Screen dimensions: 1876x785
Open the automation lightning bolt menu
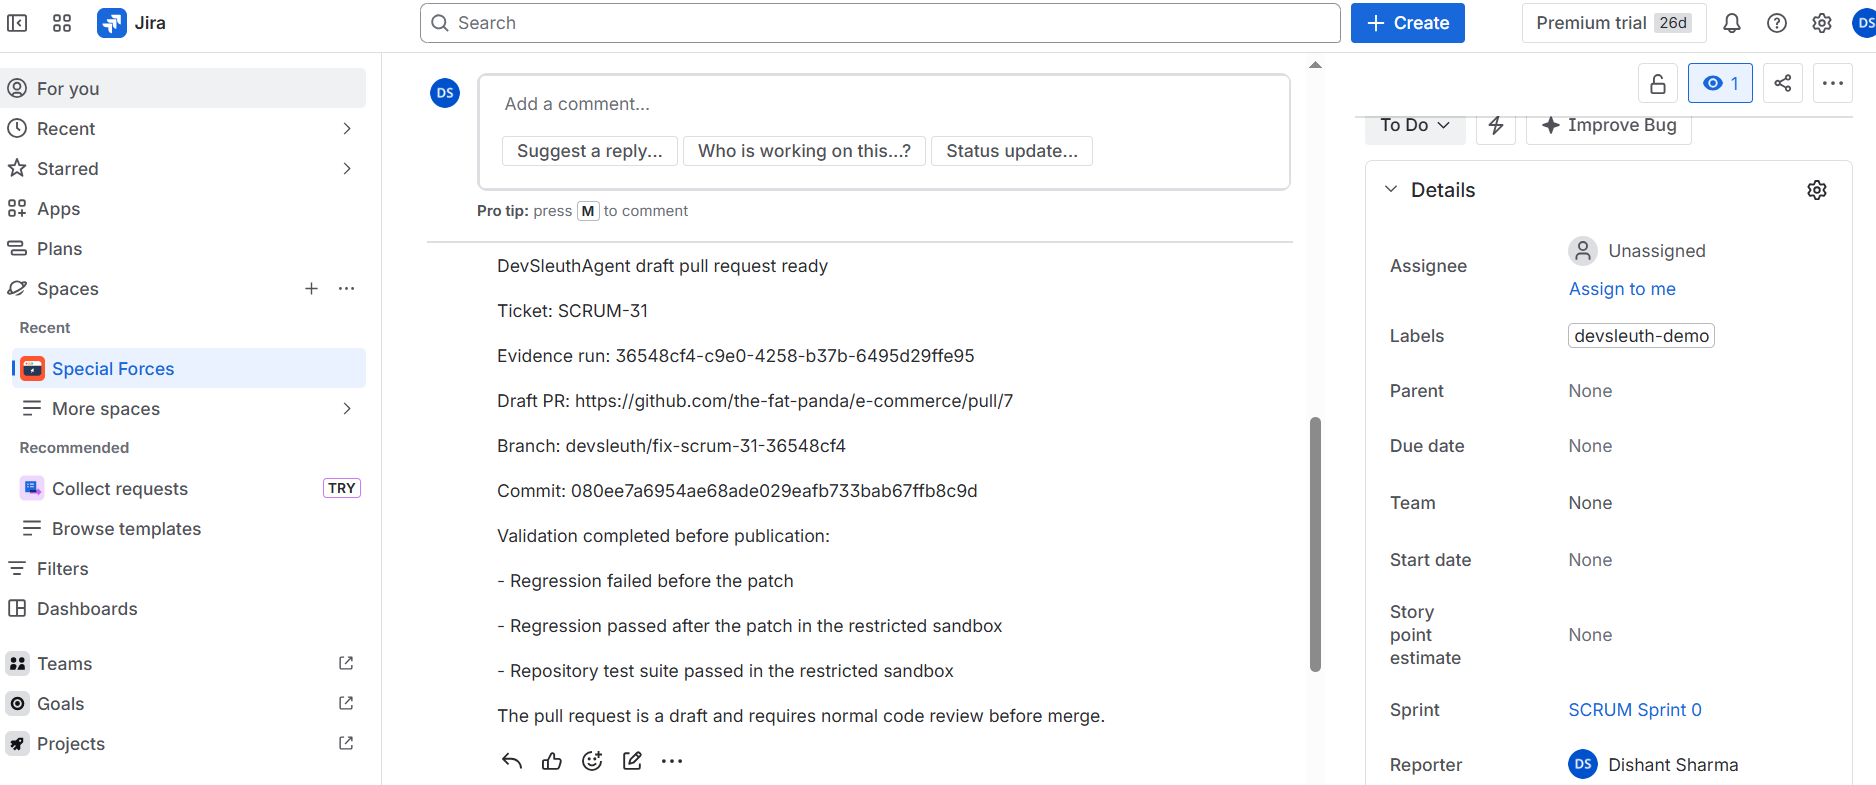1496,126
